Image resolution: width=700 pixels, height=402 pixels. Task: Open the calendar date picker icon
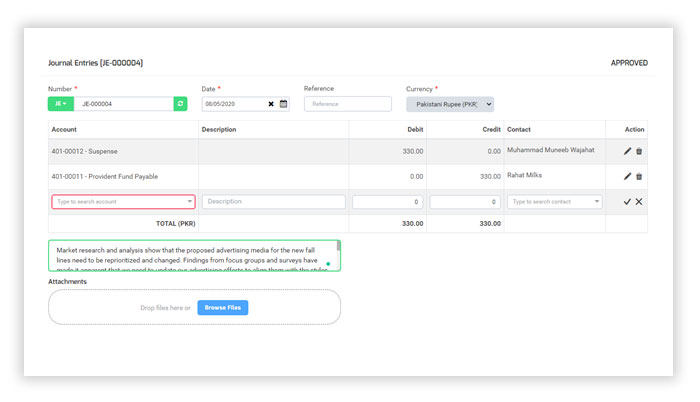click(283, 103)
